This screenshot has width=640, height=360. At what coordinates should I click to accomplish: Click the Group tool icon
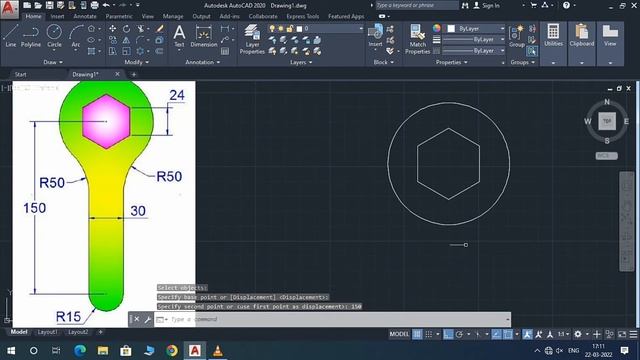[x=517, y=36]
